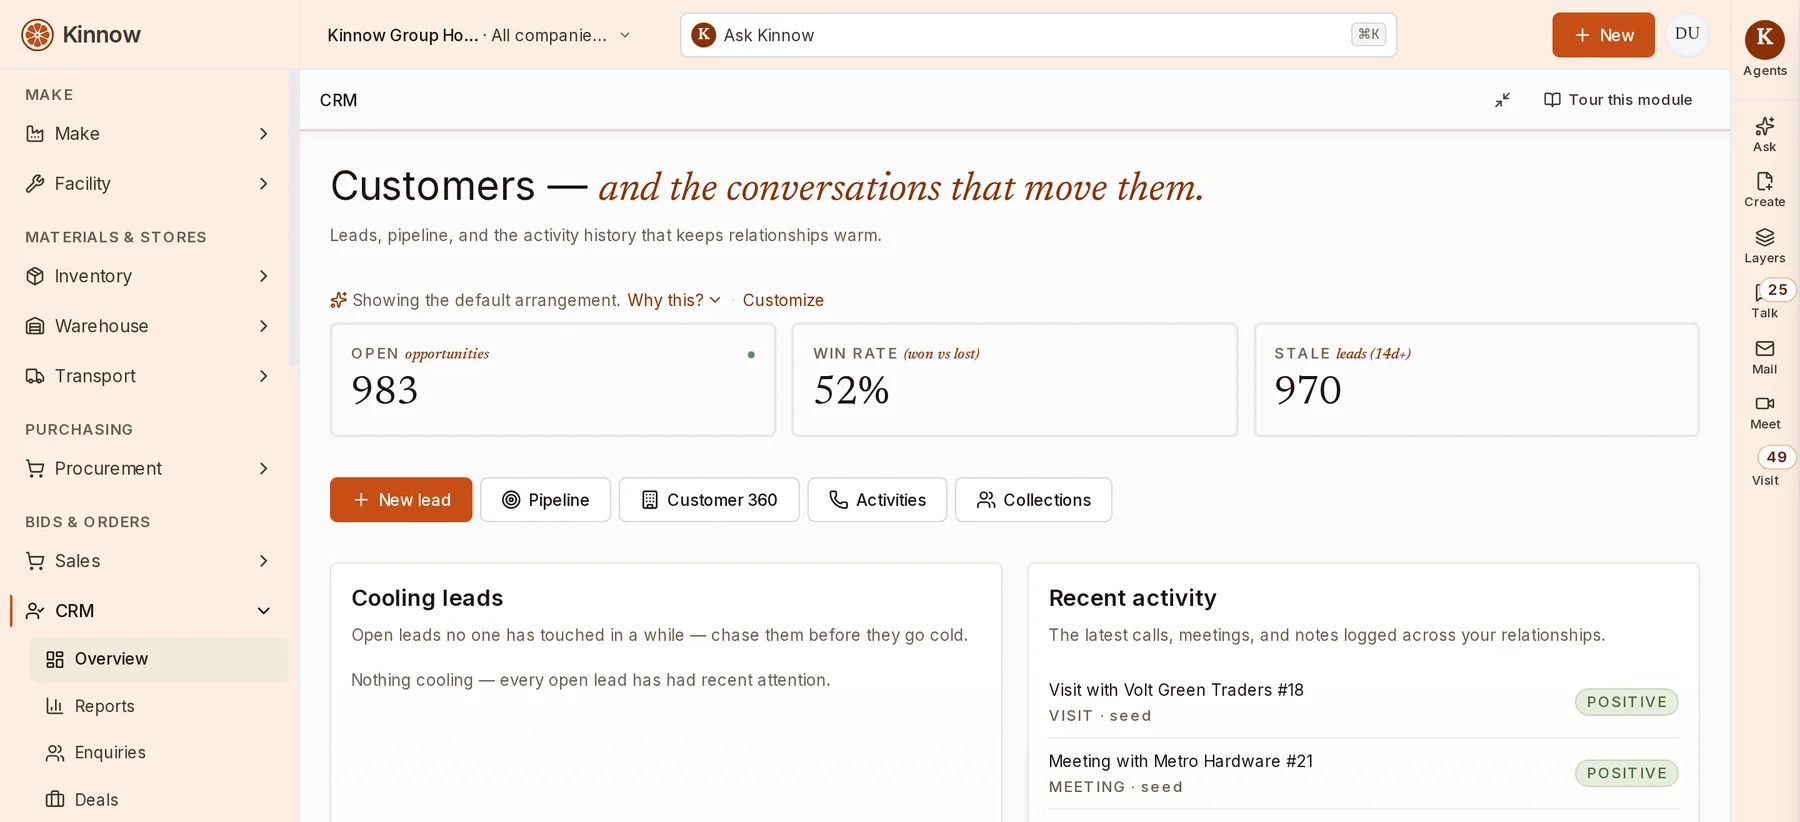Click the collapse view arrows icon
Image resolution: width=1800 pixels, height=822 pixels.
[x=1502, y=100]
